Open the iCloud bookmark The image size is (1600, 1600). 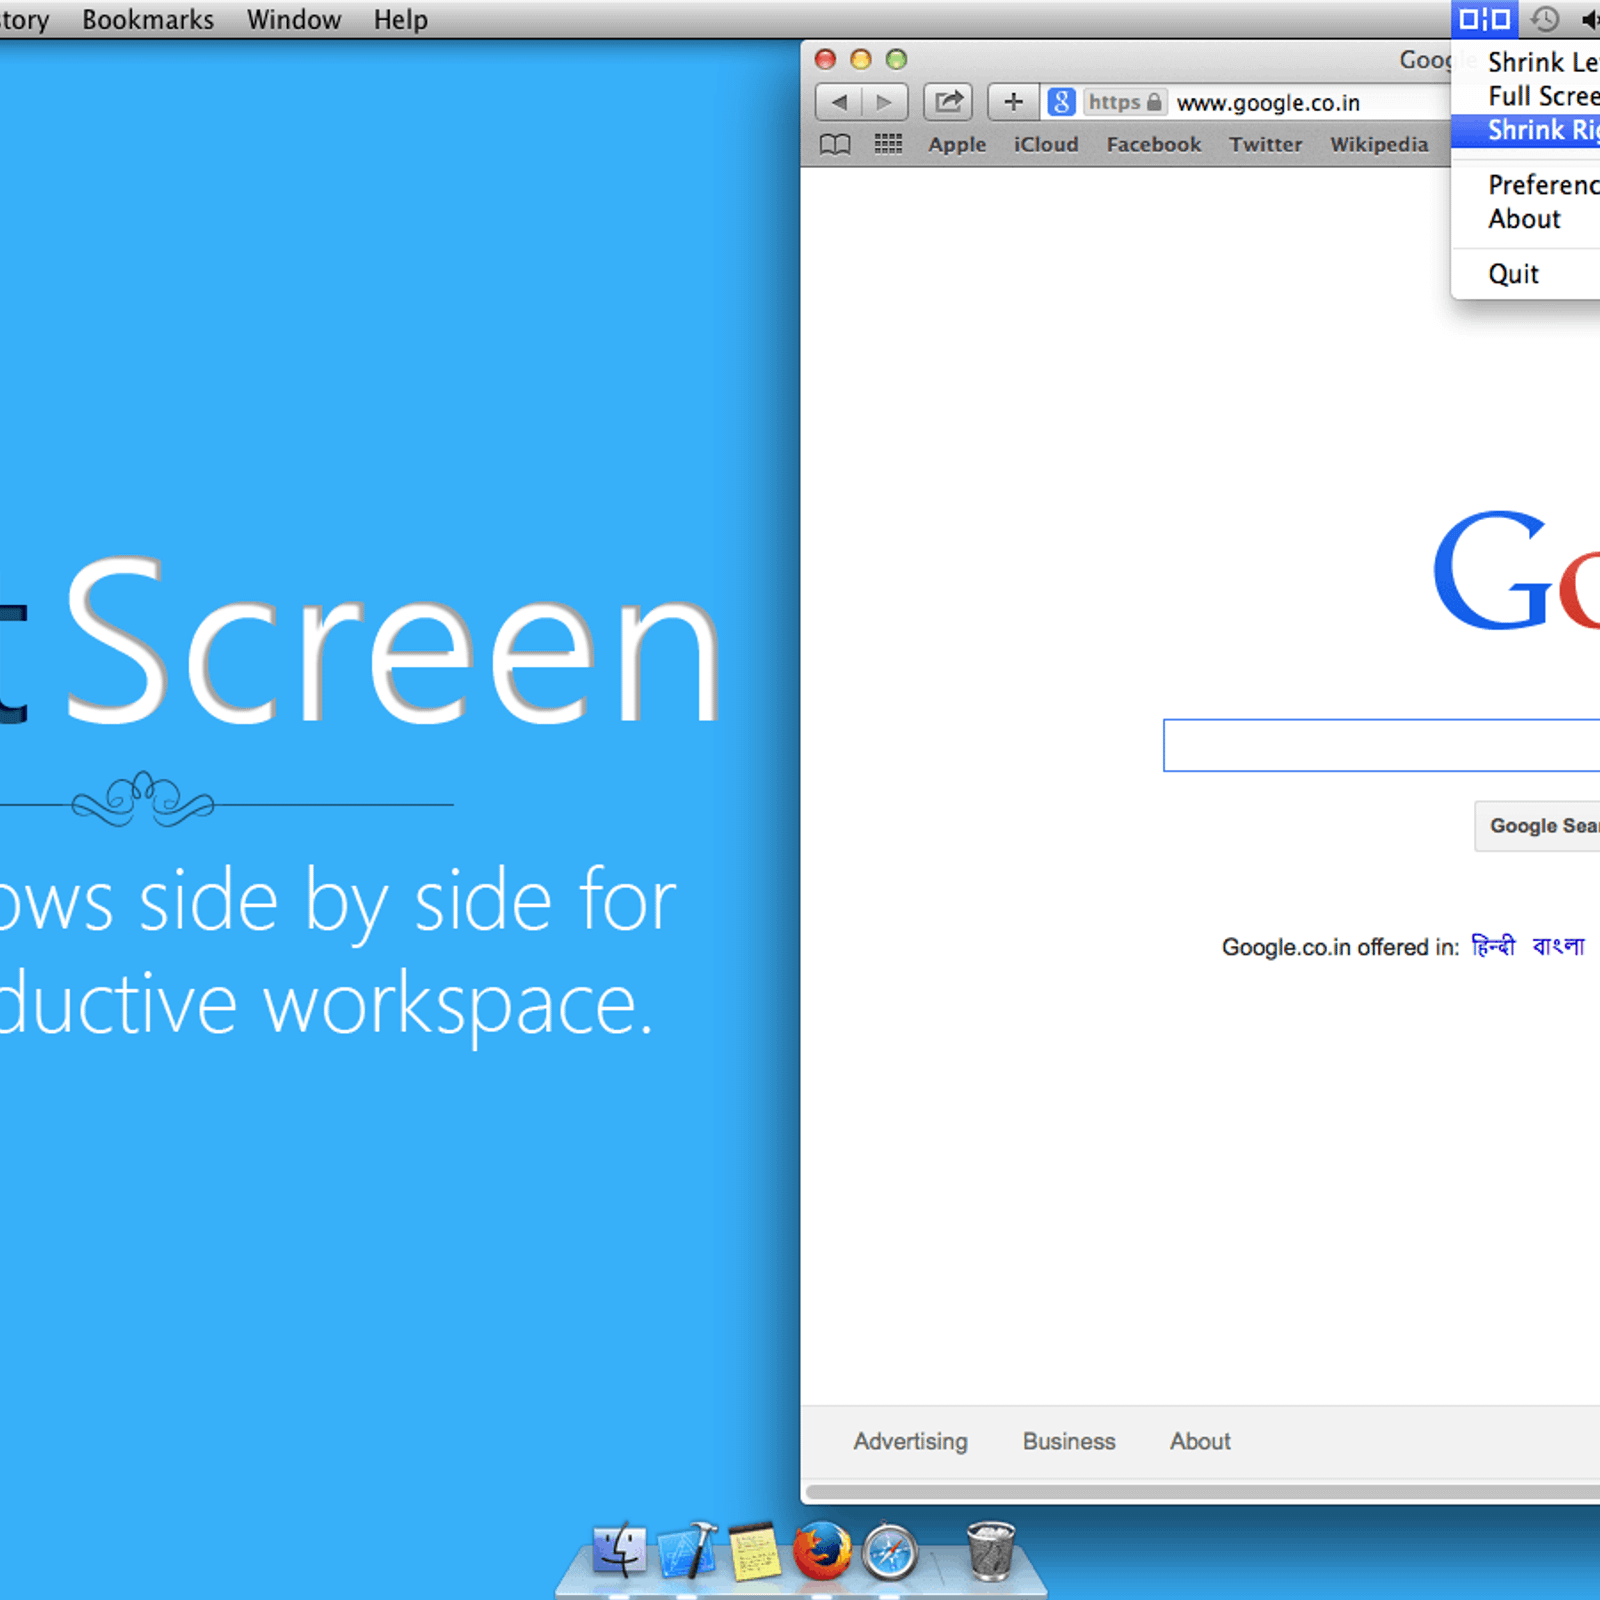point(1046,145)
